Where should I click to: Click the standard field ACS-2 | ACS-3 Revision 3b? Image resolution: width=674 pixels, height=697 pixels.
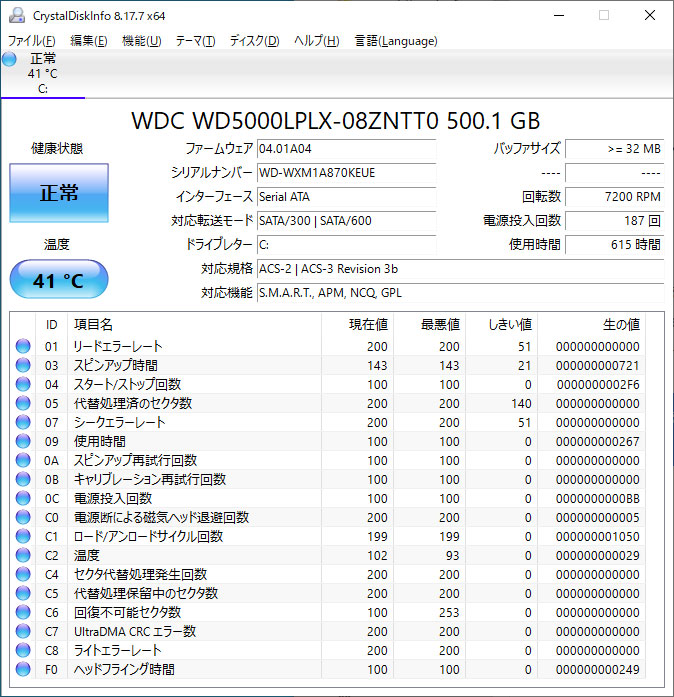461,269
